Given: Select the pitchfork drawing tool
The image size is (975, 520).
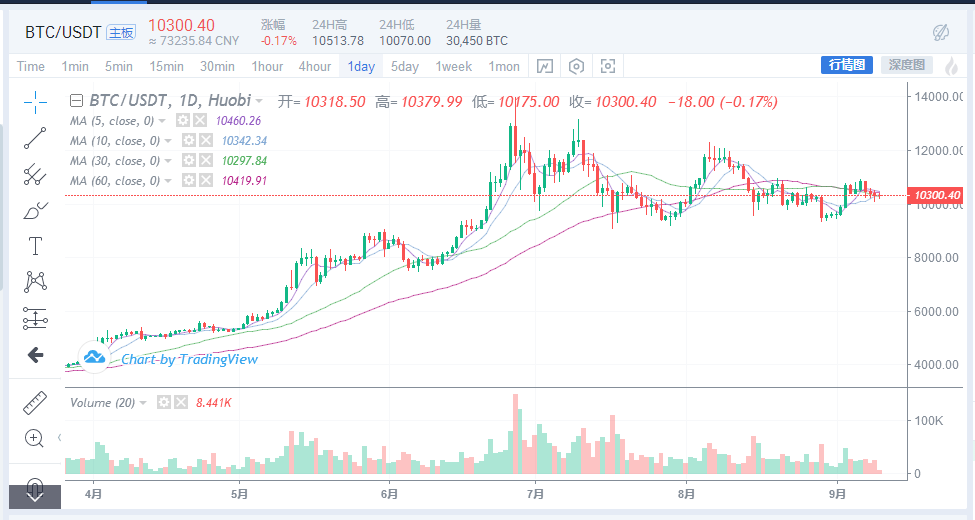Looking at the screenshot, I should point(35,175).
